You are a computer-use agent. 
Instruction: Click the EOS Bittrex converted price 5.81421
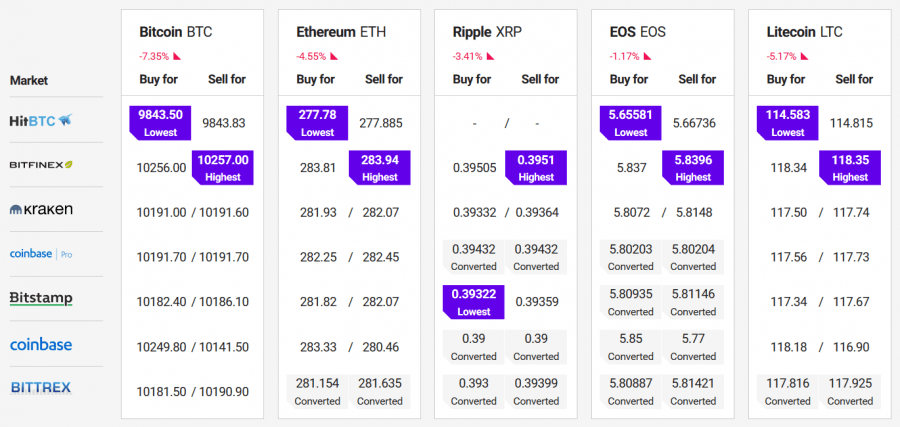(693, 391)
